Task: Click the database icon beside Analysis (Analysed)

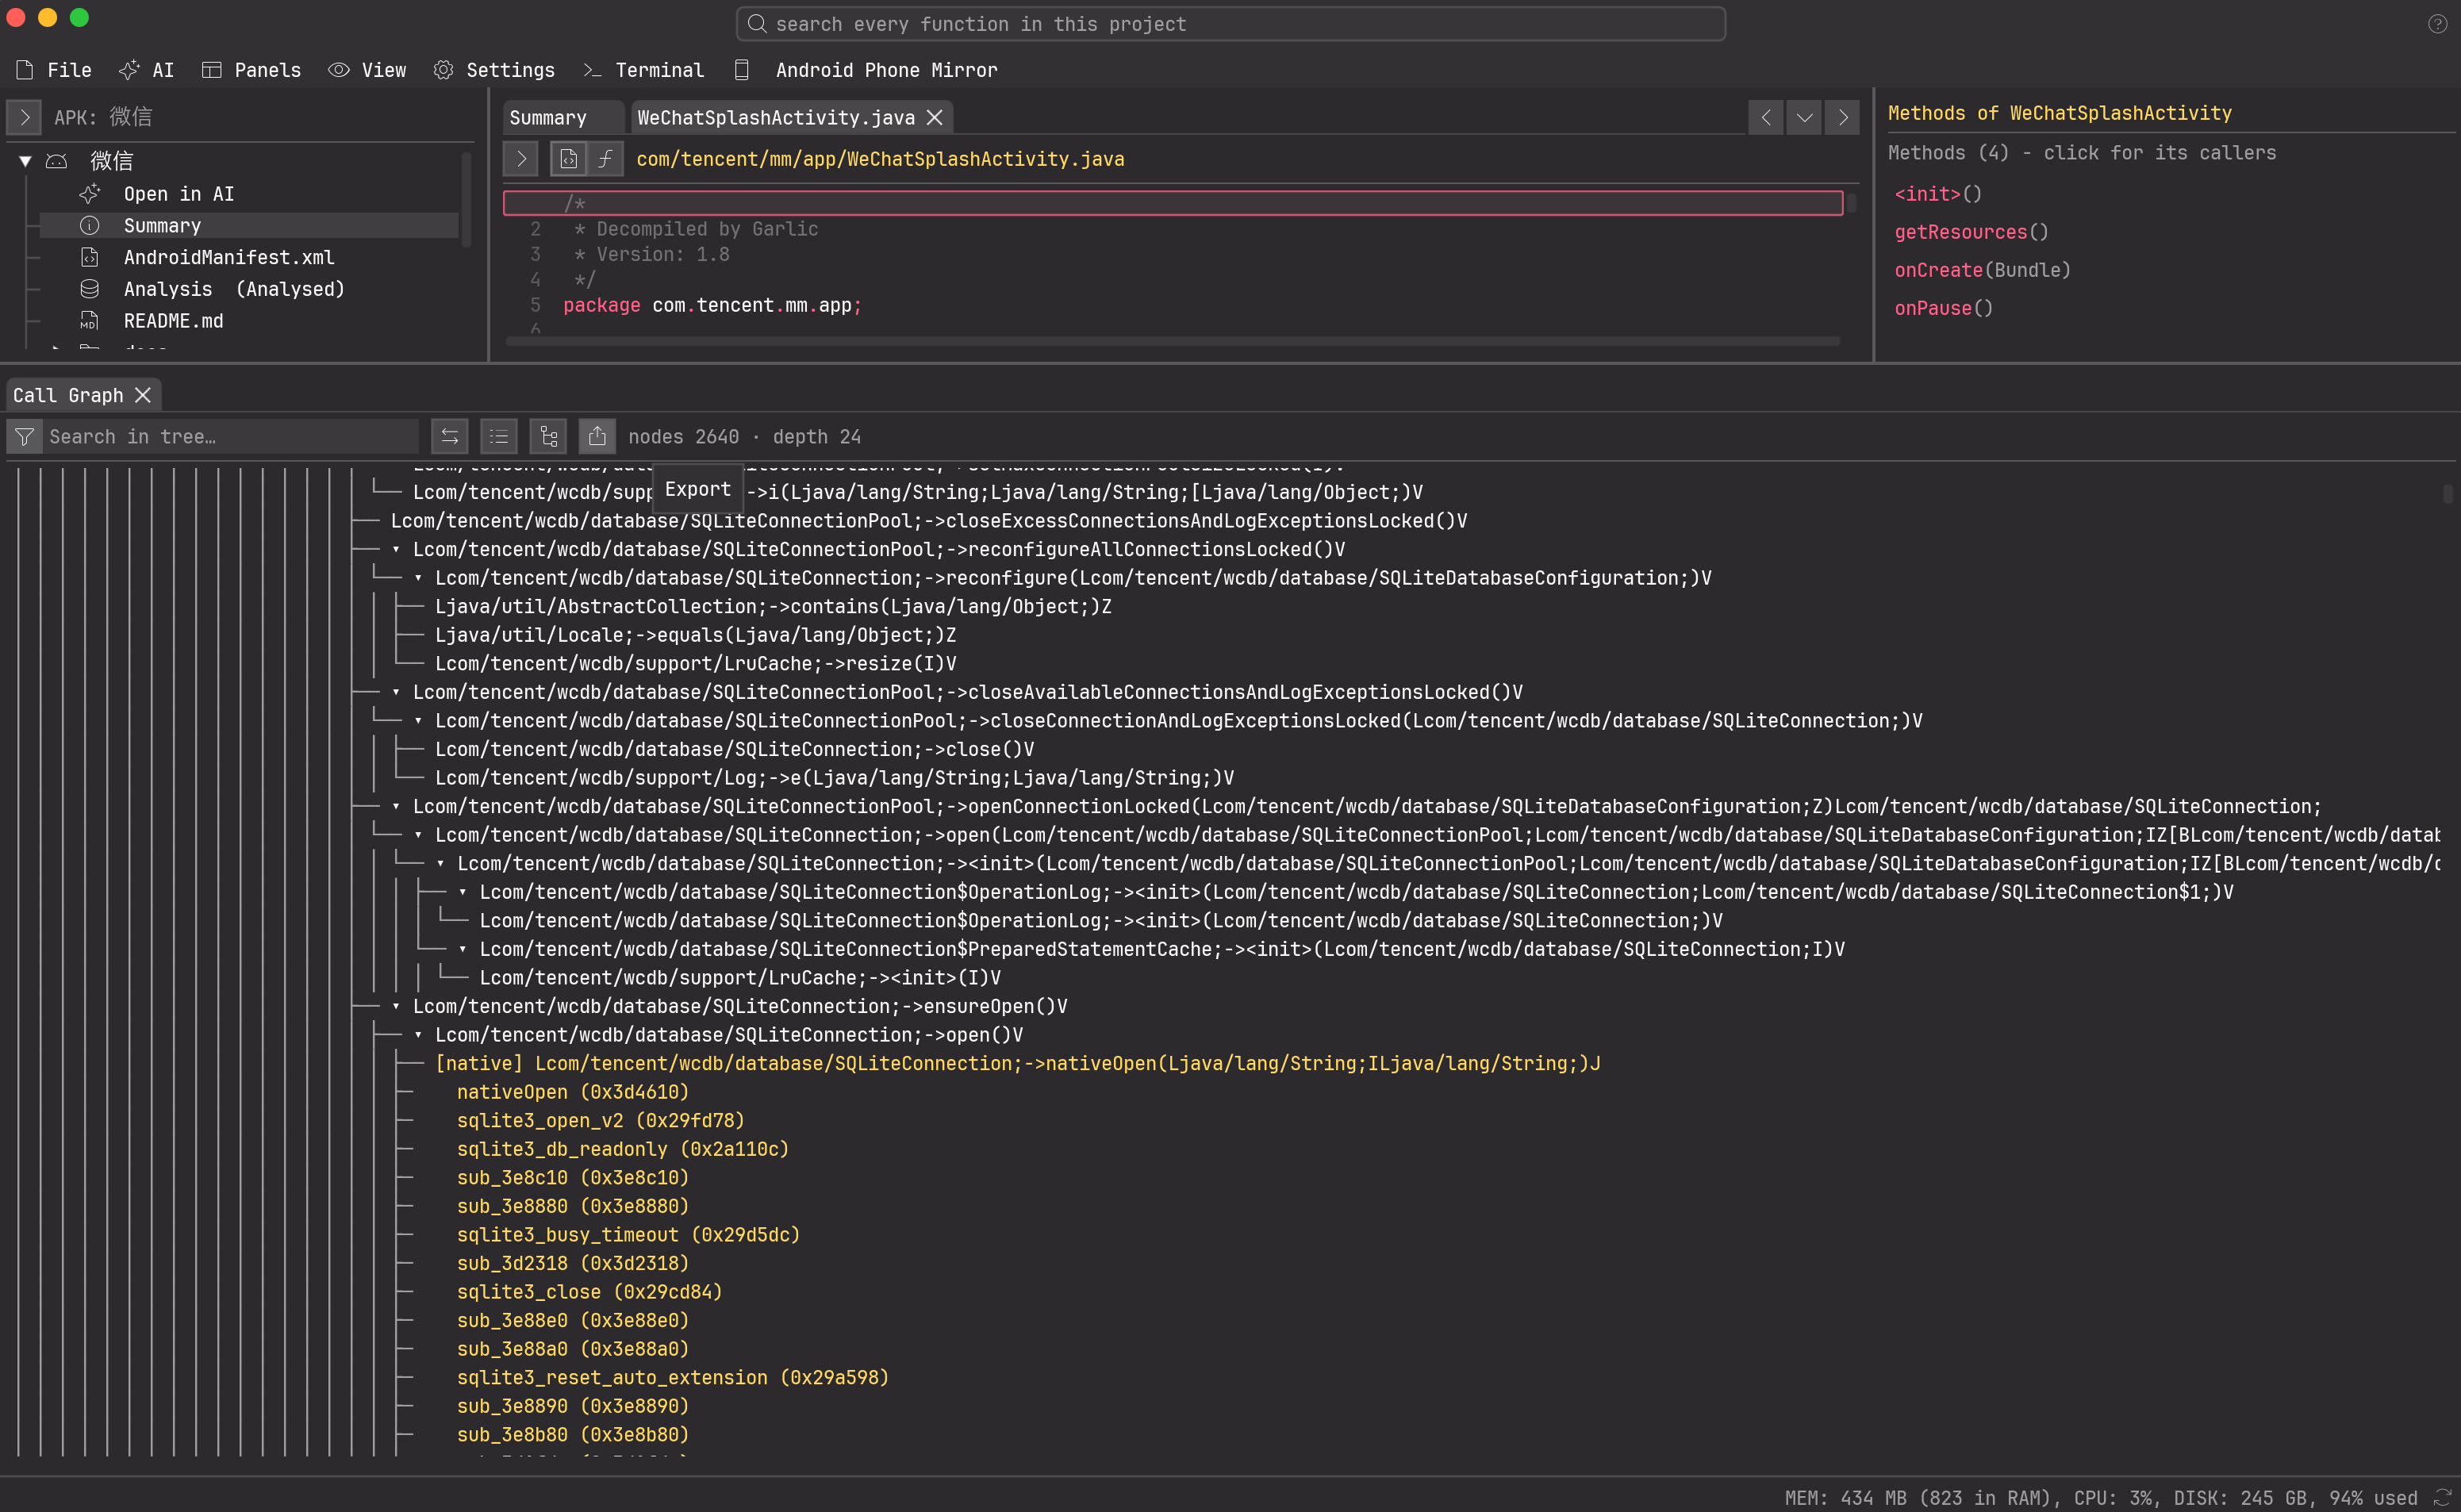Action: [90, 289]
